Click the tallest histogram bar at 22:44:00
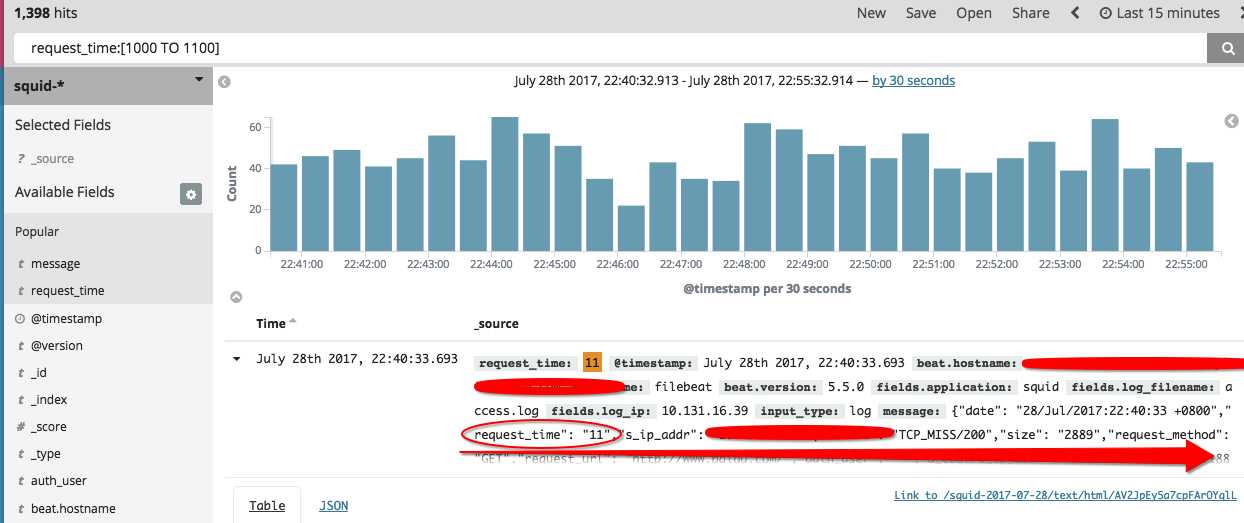Viewport: 1244px width, 523px height. click(505, 184)
